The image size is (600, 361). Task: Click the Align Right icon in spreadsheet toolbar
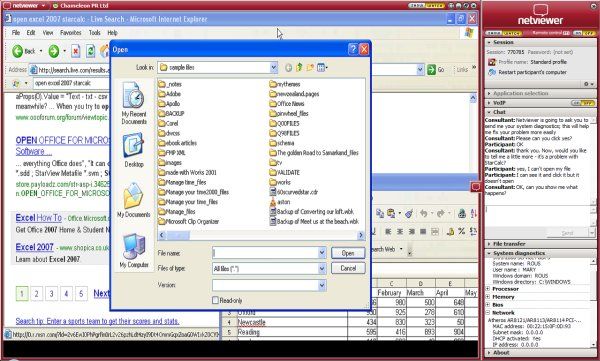tap(412, 232)
